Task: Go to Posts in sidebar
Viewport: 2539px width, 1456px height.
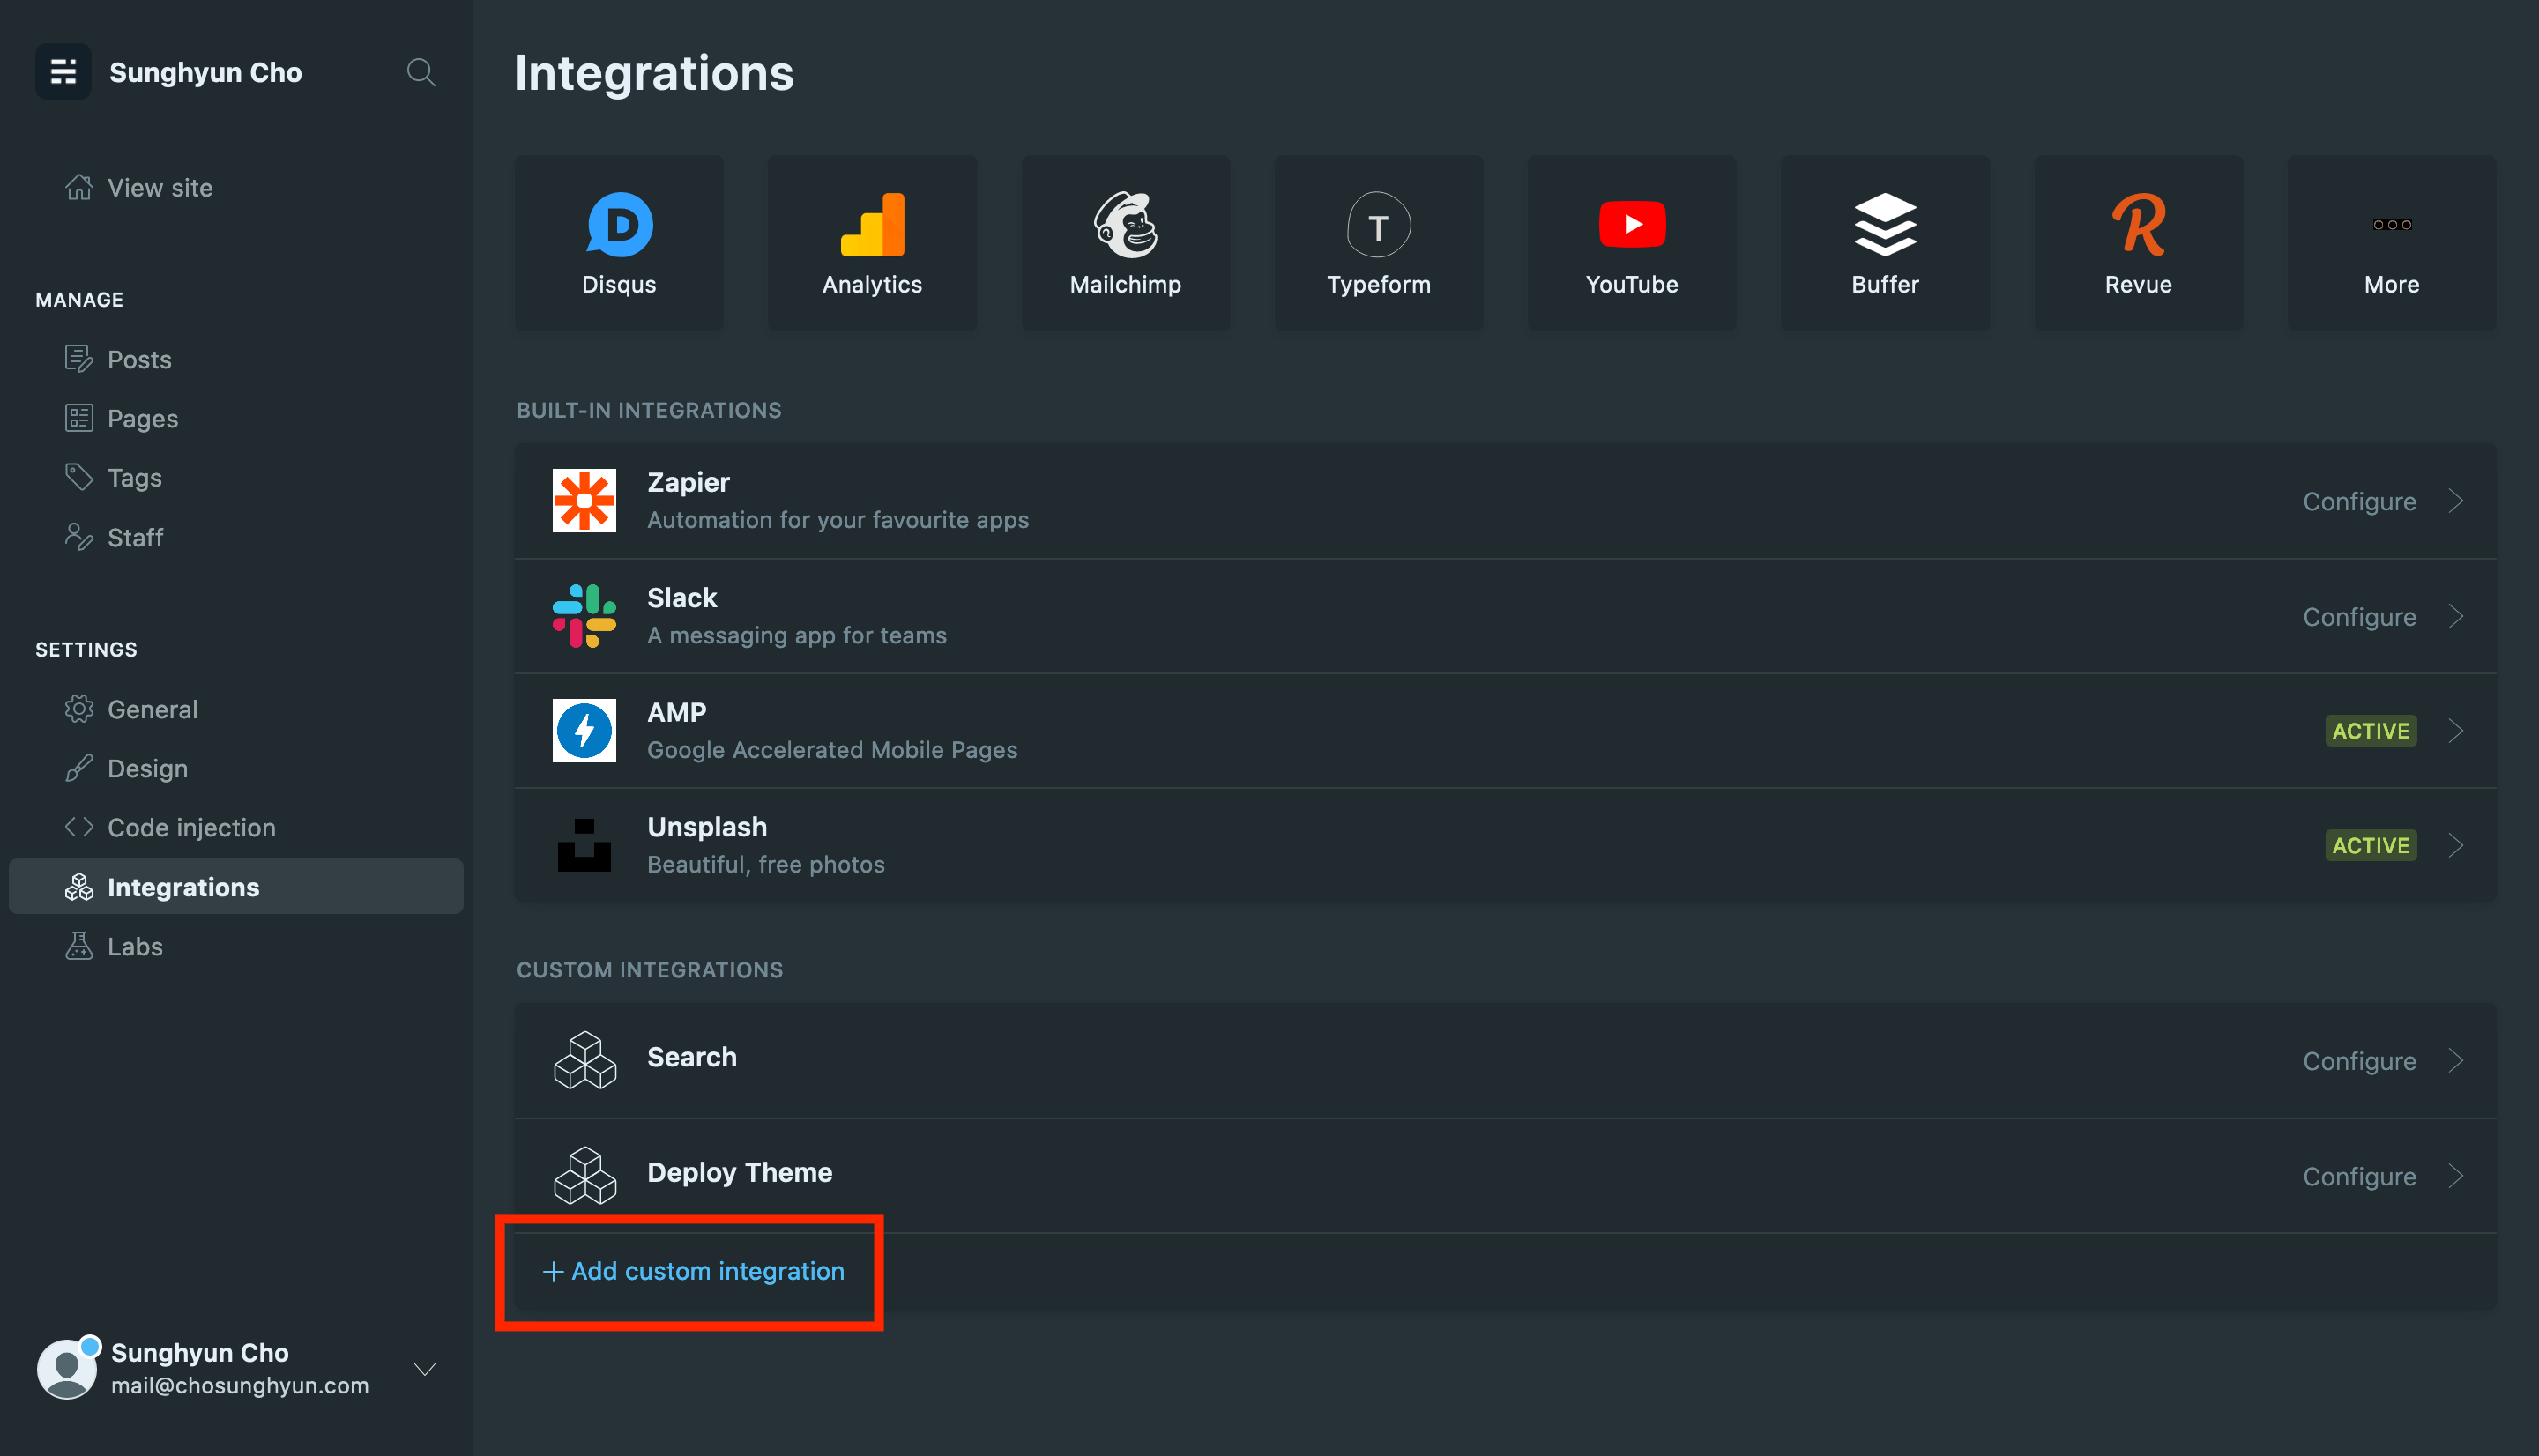Action: click(139, 359)
